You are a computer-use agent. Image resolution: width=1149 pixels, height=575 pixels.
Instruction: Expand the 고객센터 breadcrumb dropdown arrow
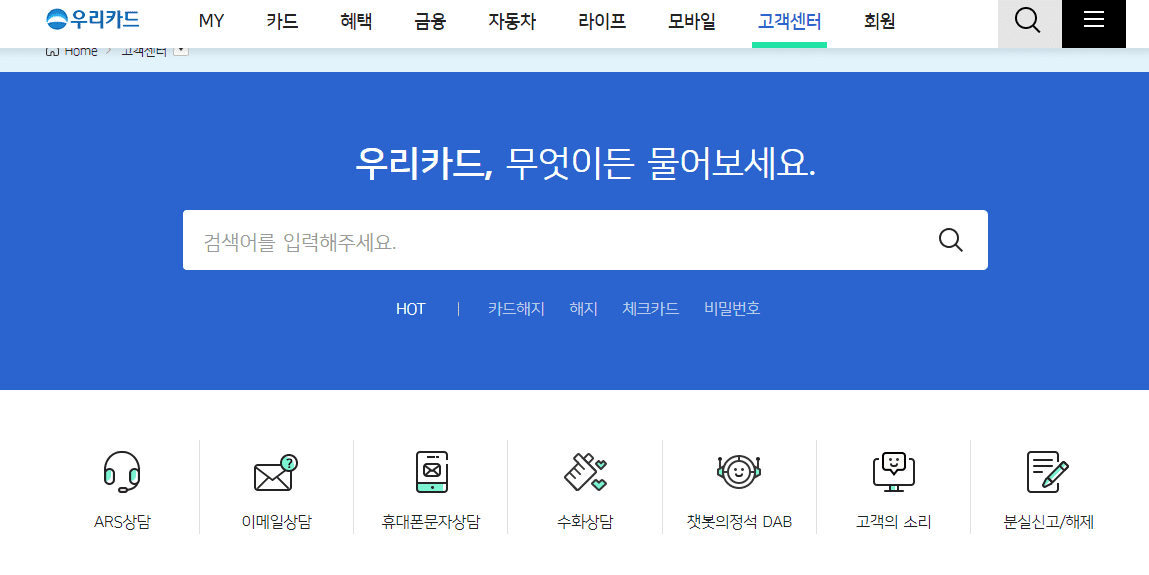[181, 50]
